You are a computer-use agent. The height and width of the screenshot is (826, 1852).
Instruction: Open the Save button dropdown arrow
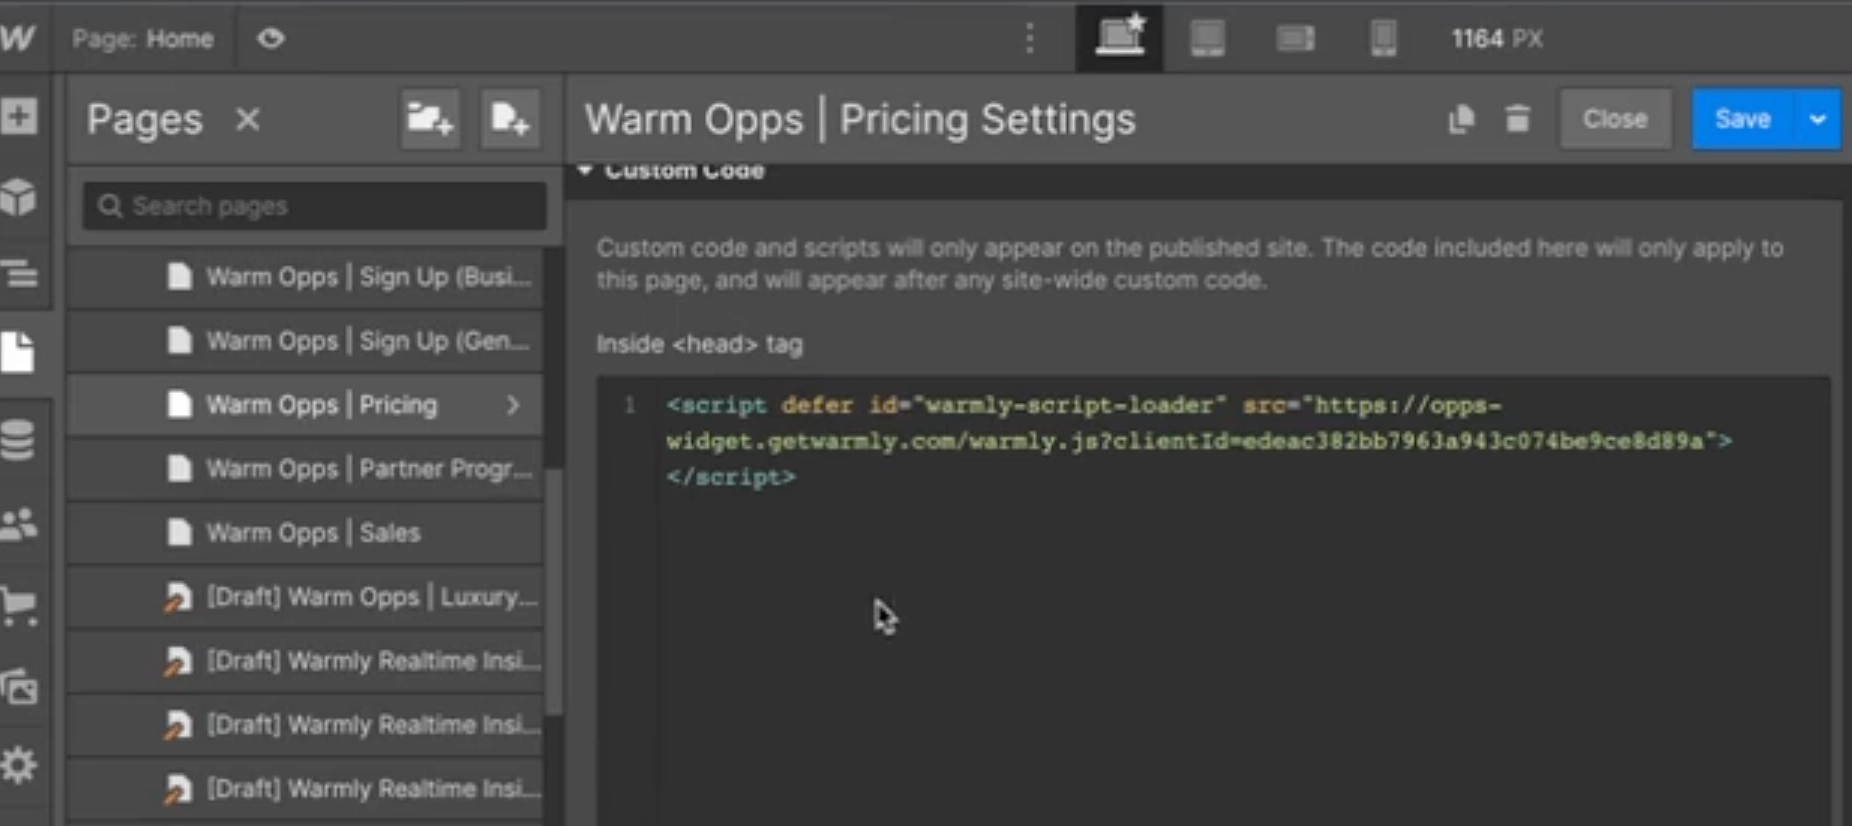click(1818, 119)
